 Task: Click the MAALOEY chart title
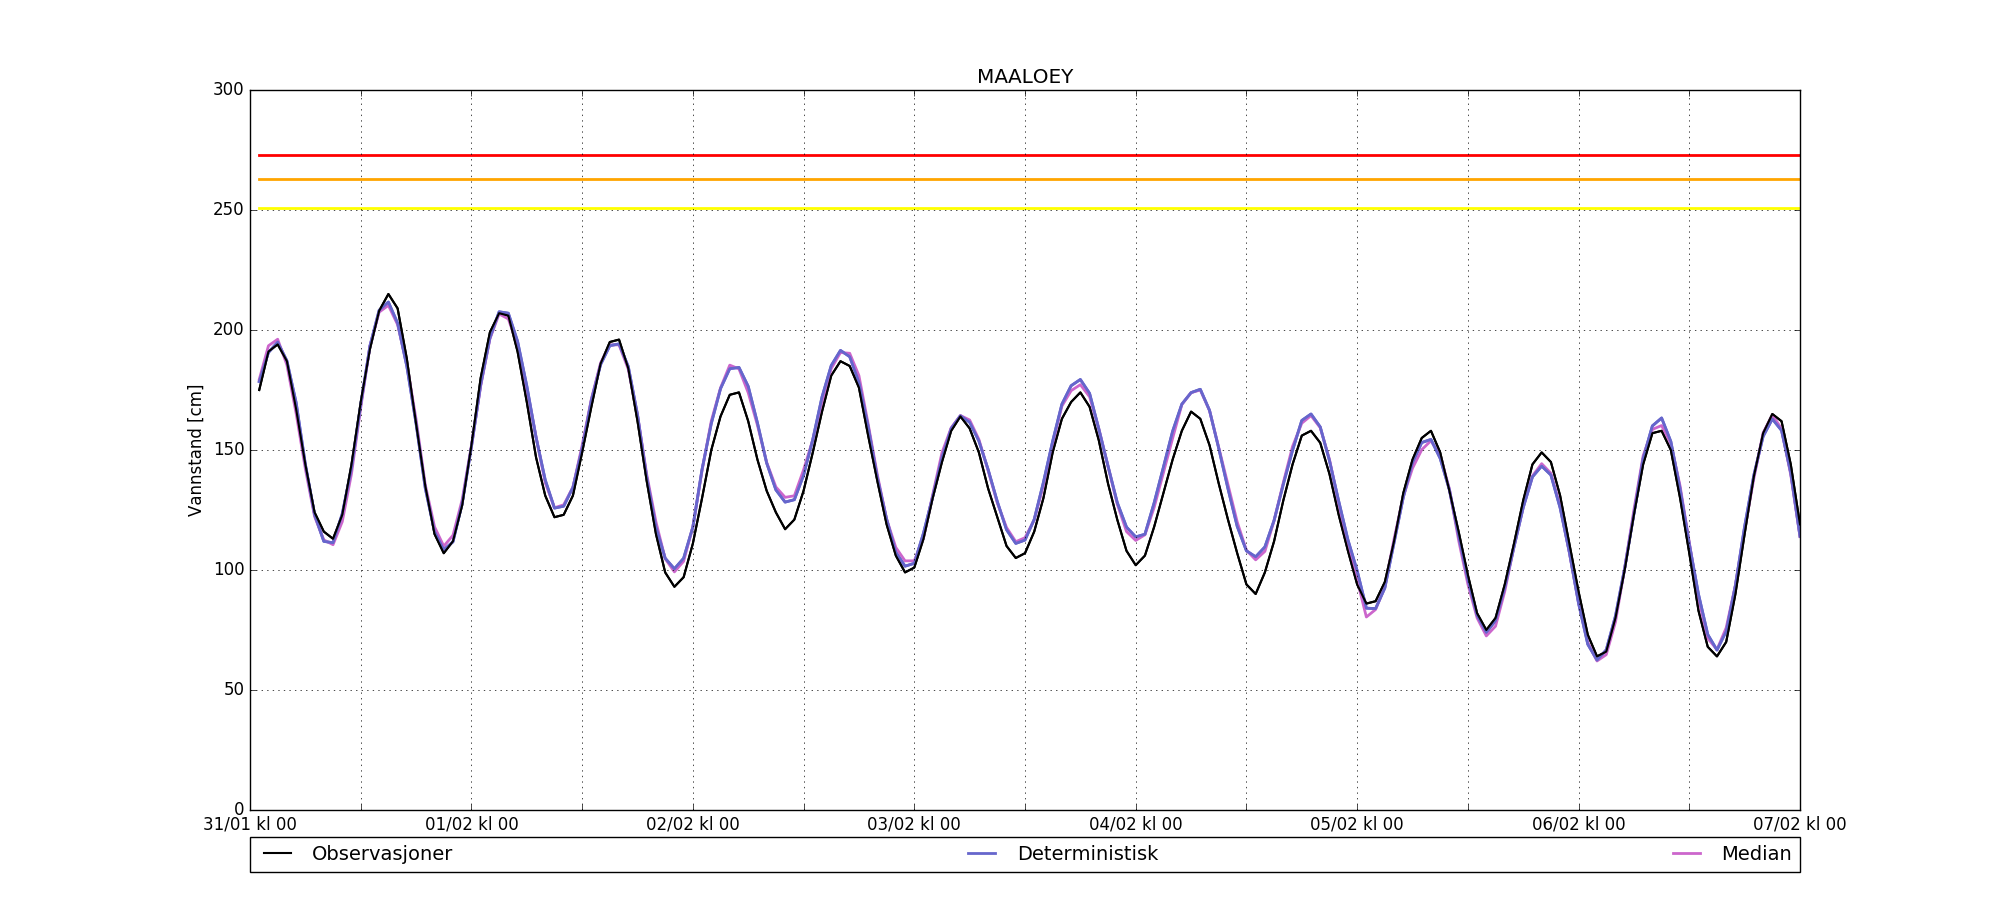click(1025, 77)
